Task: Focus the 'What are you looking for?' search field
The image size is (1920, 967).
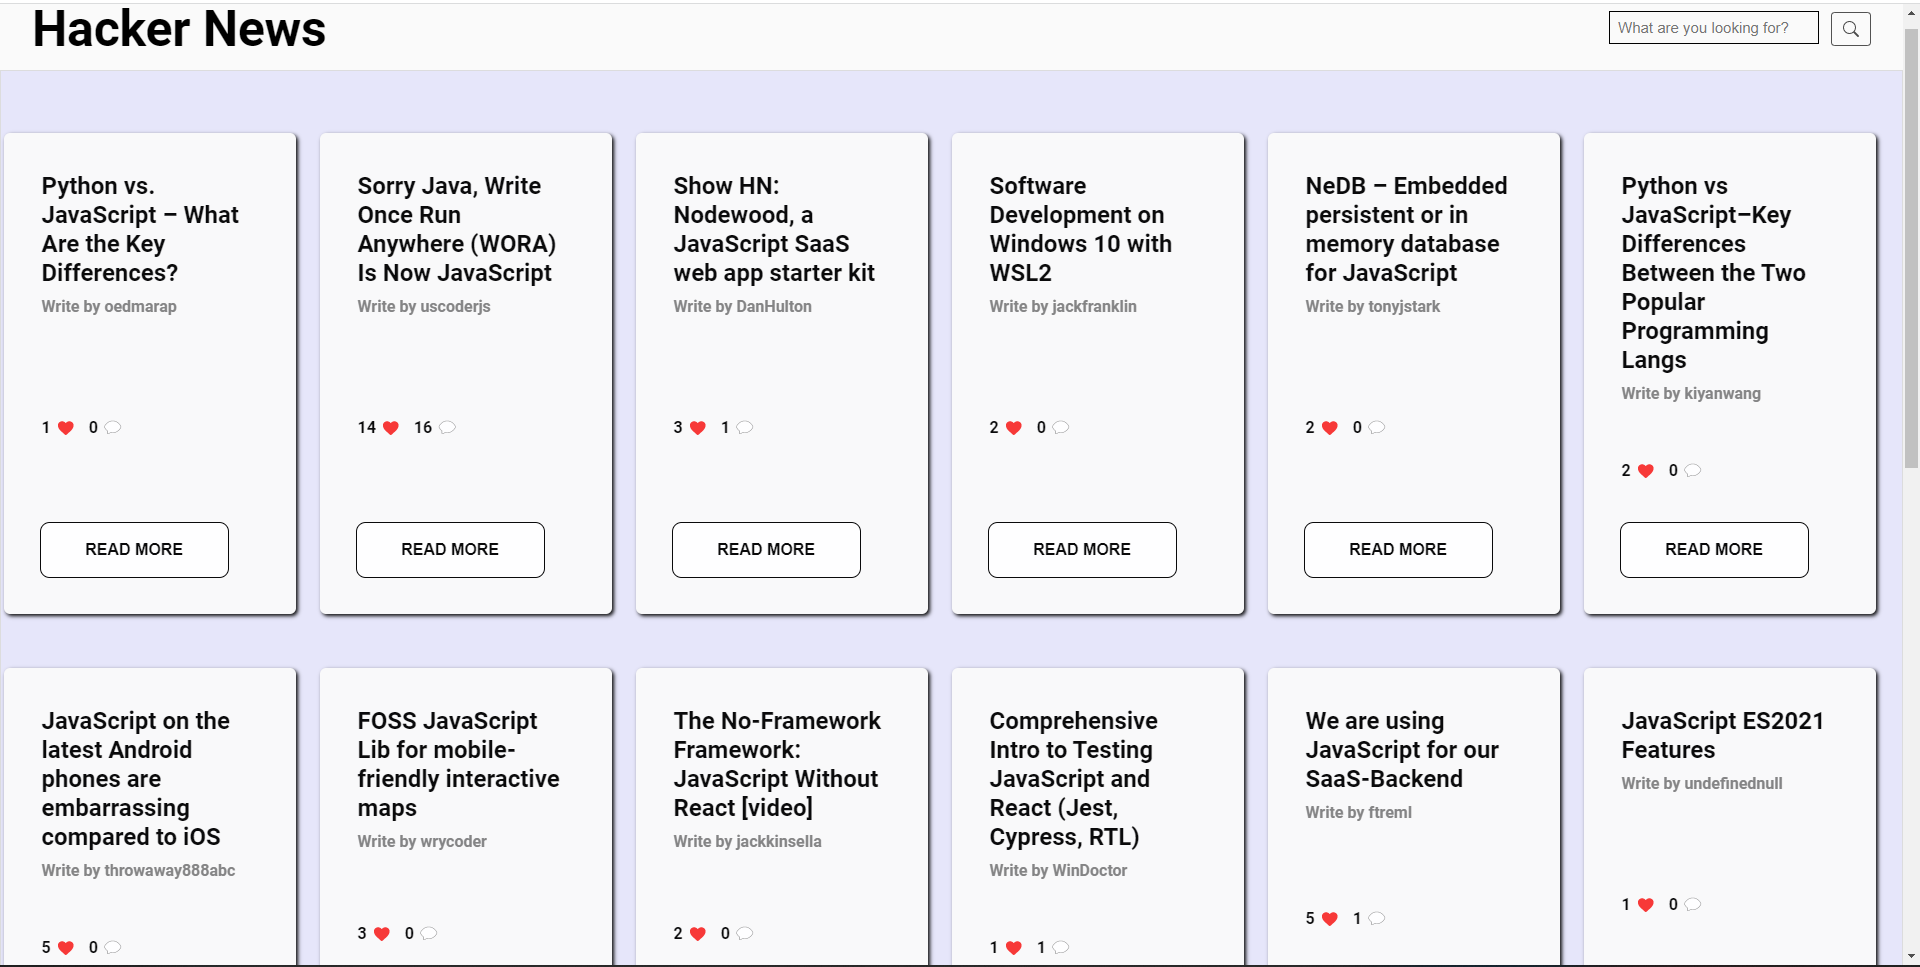Action: click(x=1713, y=28)
